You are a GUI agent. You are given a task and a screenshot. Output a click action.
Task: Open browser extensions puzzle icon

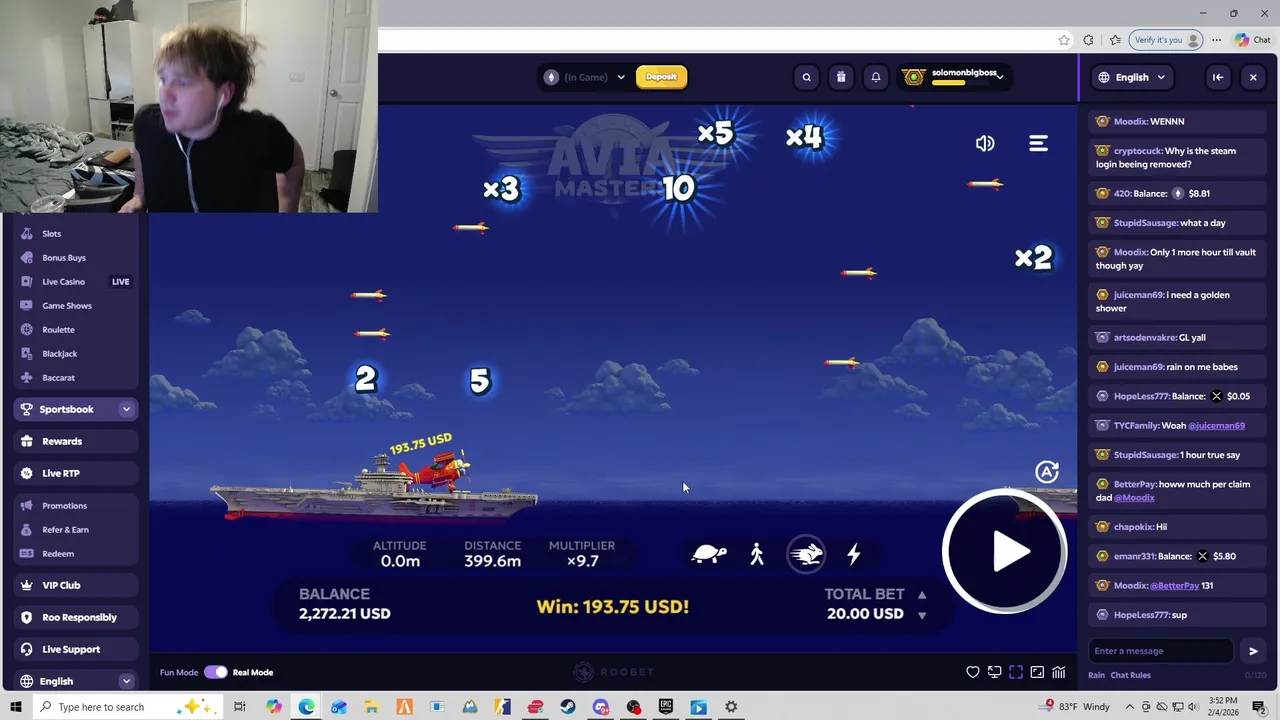point(1088,40)
